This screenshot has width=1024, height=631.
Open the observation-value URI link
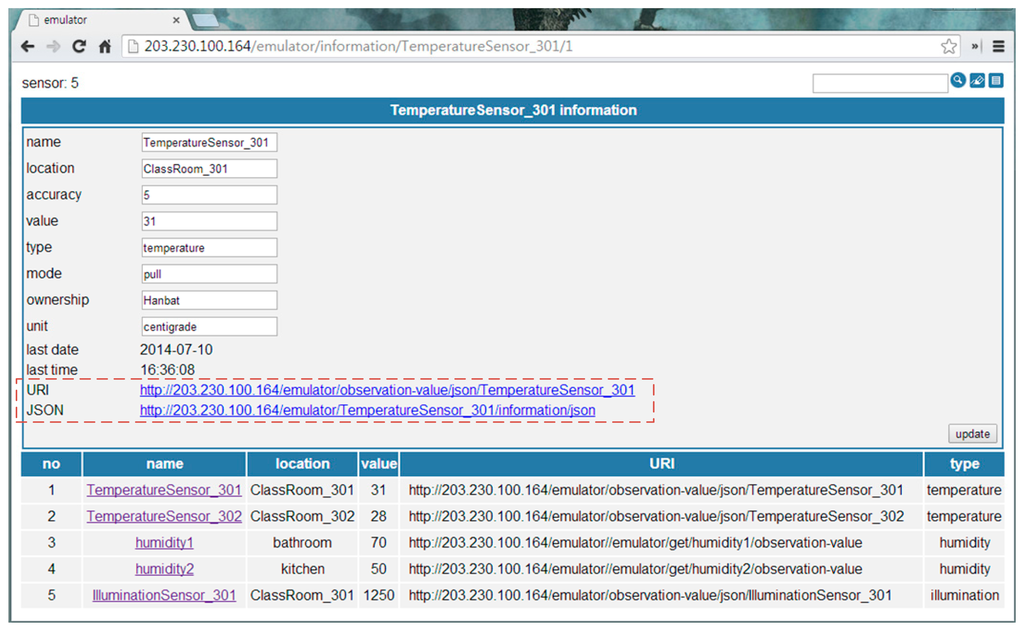coord(387,390)
